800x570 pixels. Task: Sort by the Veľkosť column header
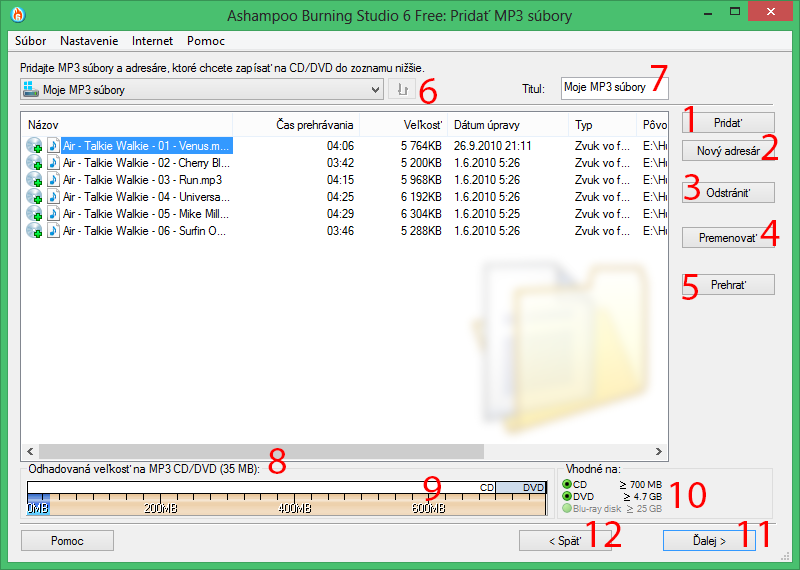[404, 125]
